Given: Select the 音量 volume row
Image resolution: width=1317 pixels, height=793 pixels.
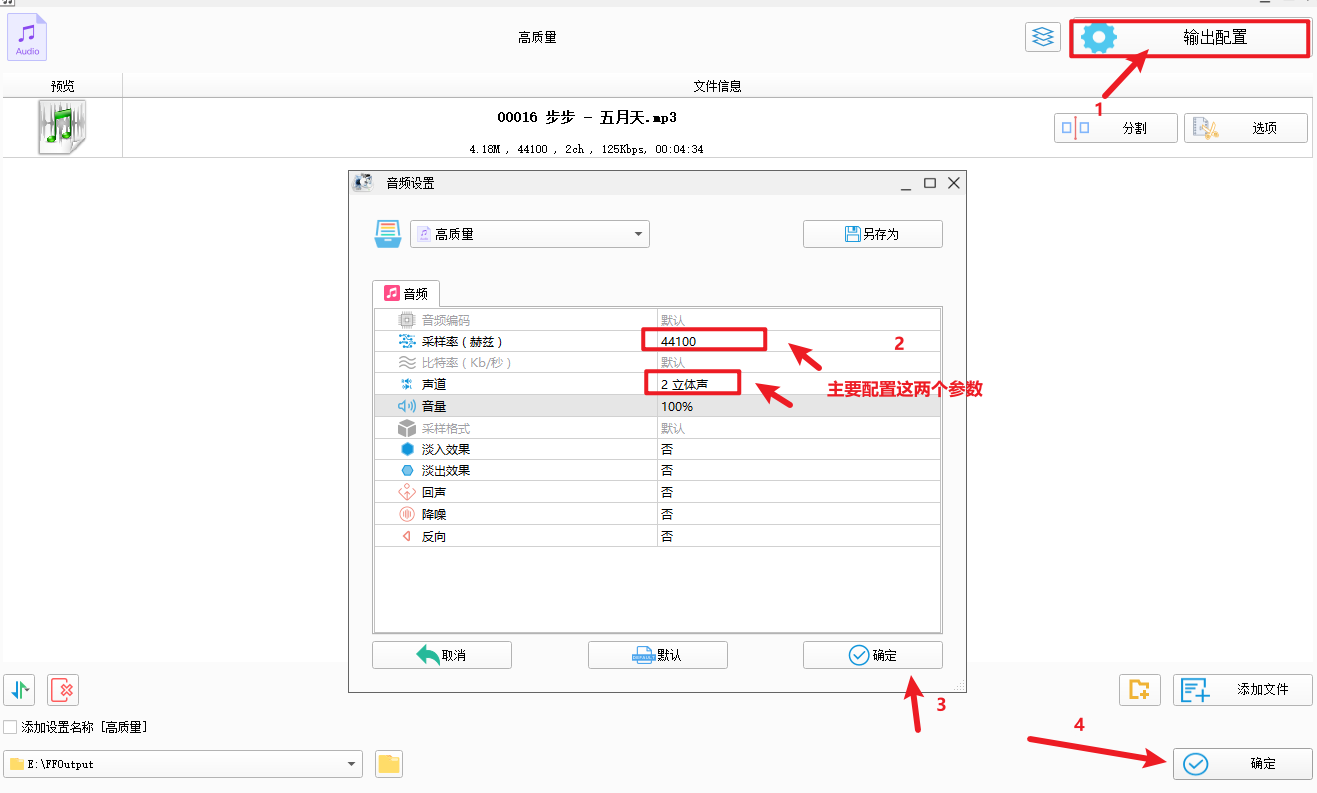Looking at the screenshot, I should (657, 406).
